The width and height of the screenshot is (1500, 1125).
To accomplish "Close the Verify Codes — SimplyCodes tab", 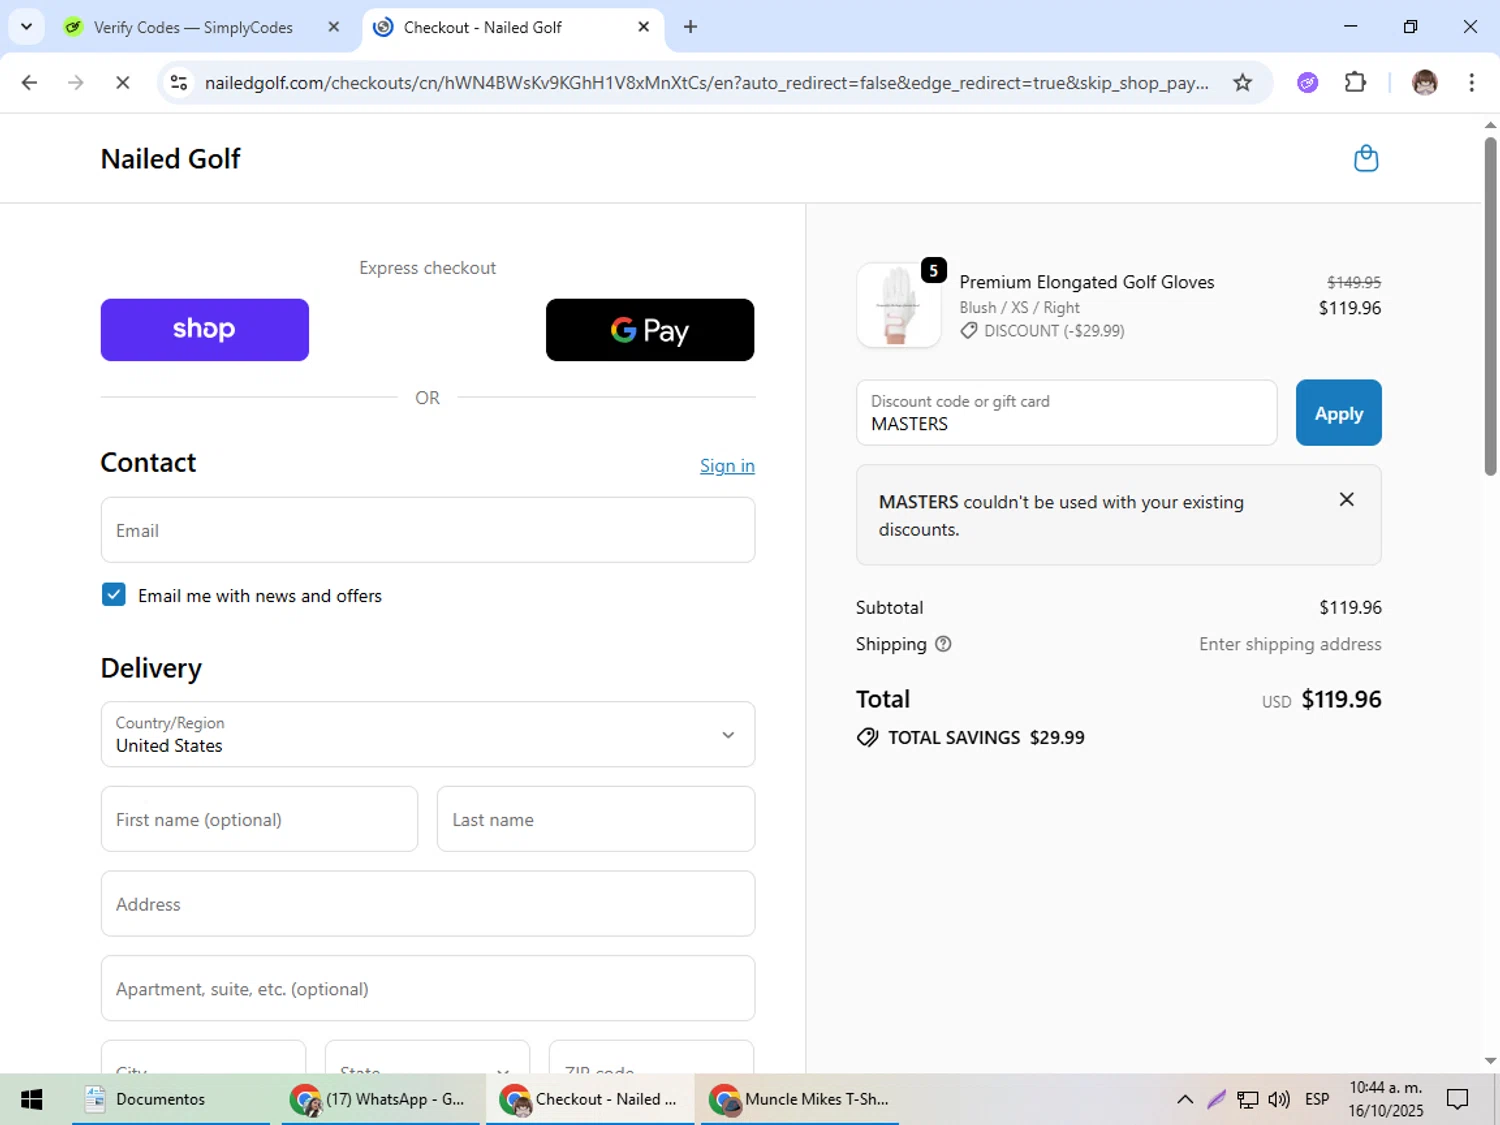I will [334, 27].
